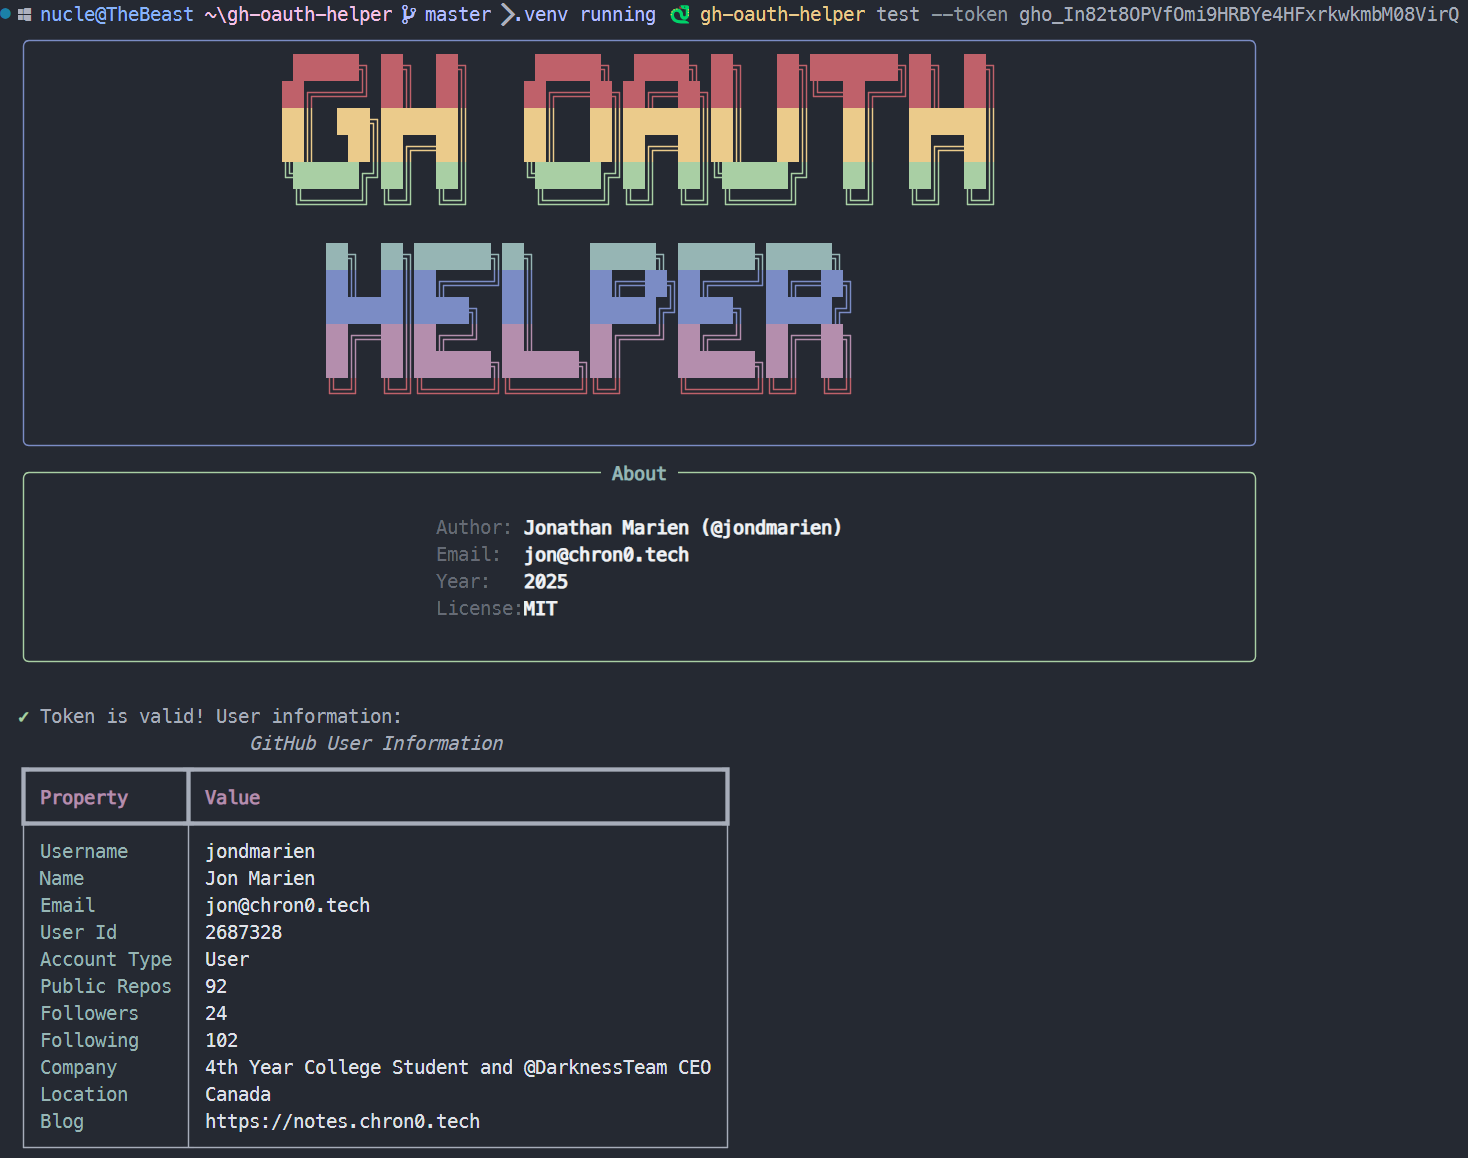Click 'Token is valid! User information:' message
This screenshot has height=1158, width=1468.
point(221,717)
